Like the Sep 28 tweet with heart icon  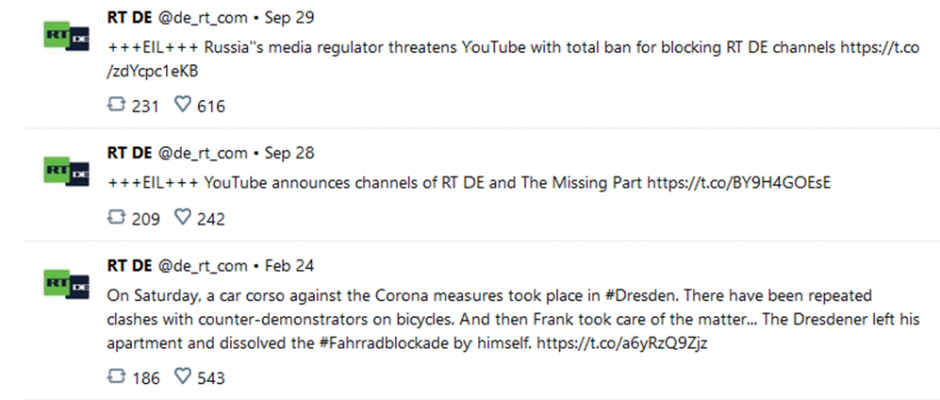tap(182, 218)
